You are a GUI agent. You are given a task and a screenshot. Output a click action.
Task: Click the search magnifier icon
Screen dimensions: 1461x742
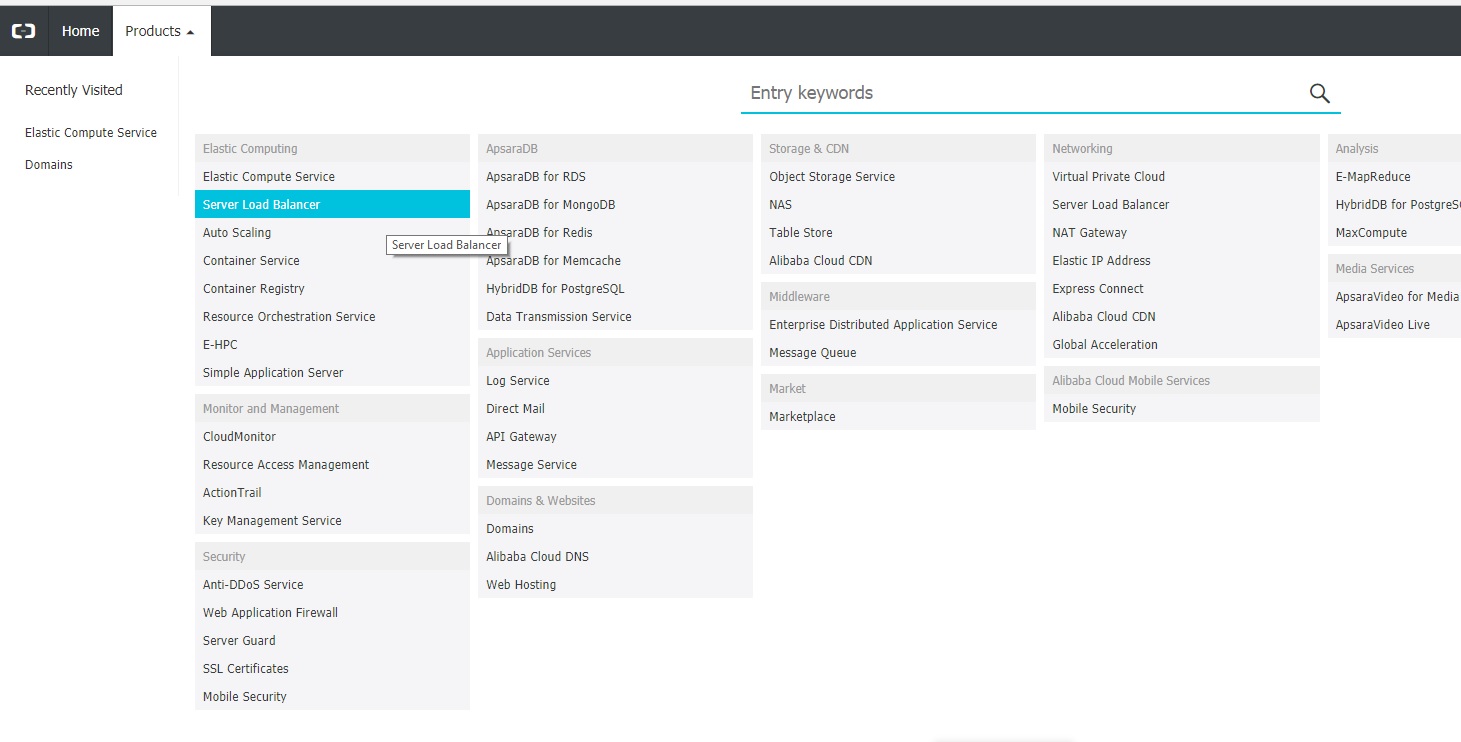tap(1319, 93)
